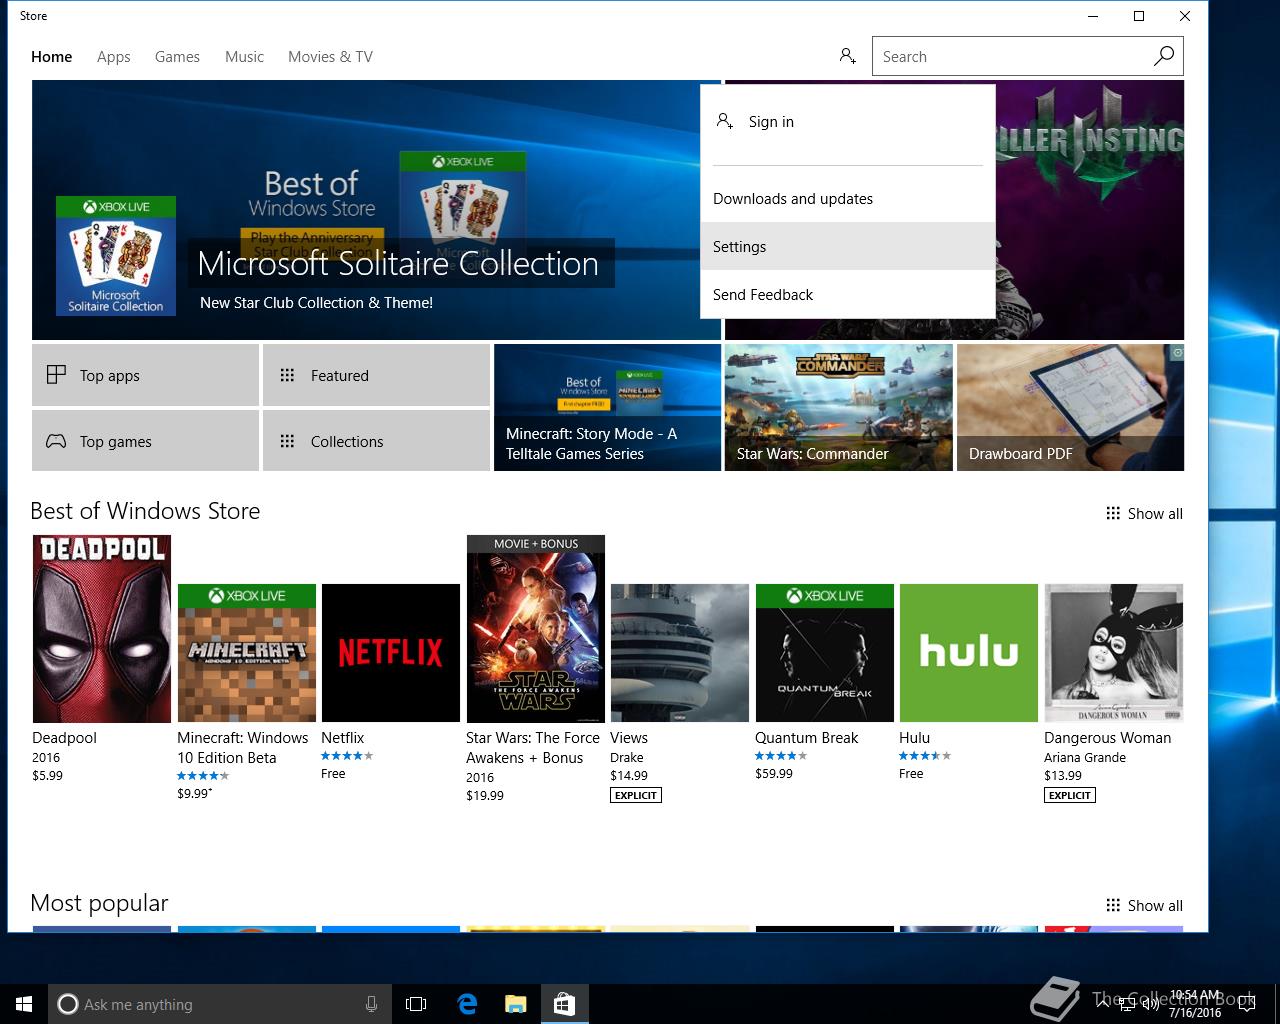Switch to the Movies & TV tab
Image resolution: width=1280 pixels, height=1024 pixels.
click(x=330, y=57)
